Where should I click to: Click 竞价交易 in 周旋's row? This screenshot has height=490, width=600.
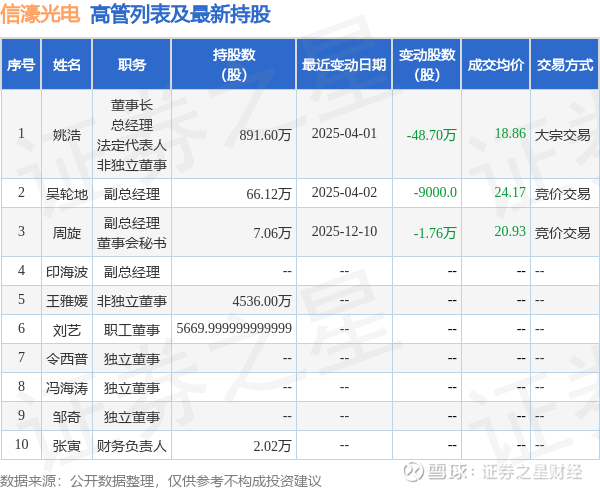(562, 233)
